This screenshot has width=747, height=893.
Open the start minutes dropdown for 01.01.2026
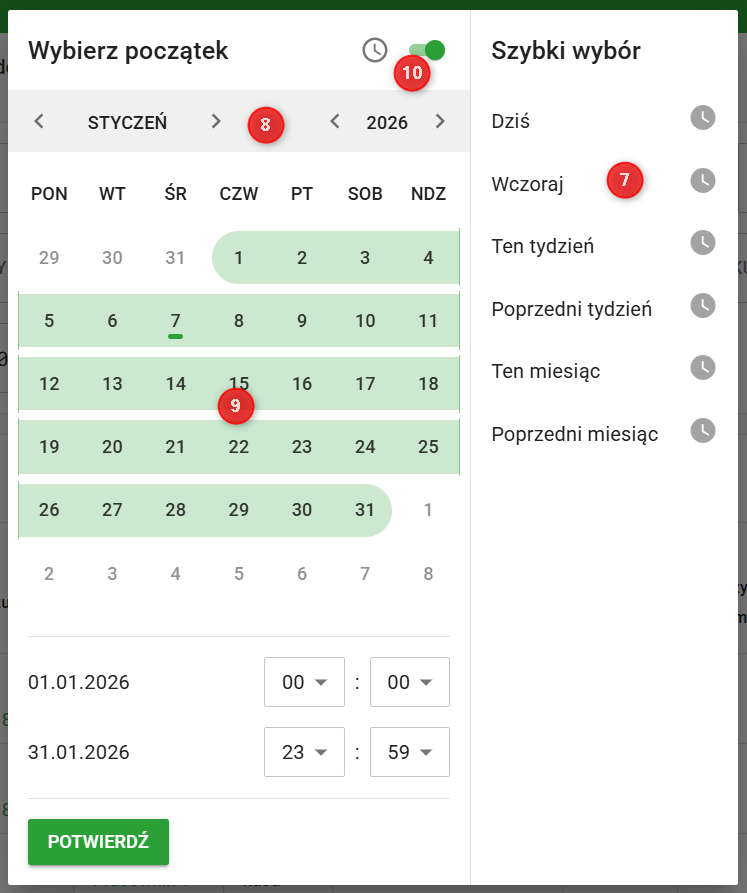point(410,682)
